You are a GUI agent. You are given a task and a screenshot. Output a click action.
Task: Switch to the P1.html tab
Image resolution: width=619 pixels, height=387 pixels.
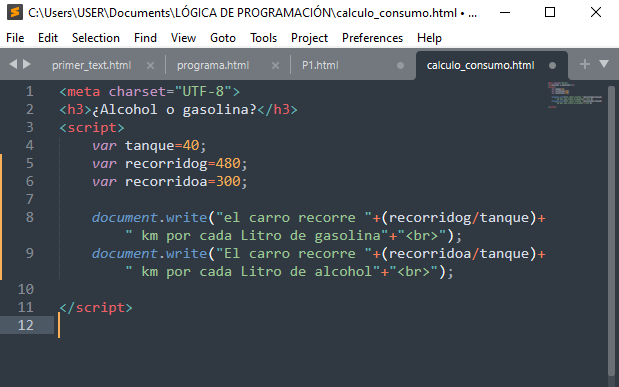[320, 66]
